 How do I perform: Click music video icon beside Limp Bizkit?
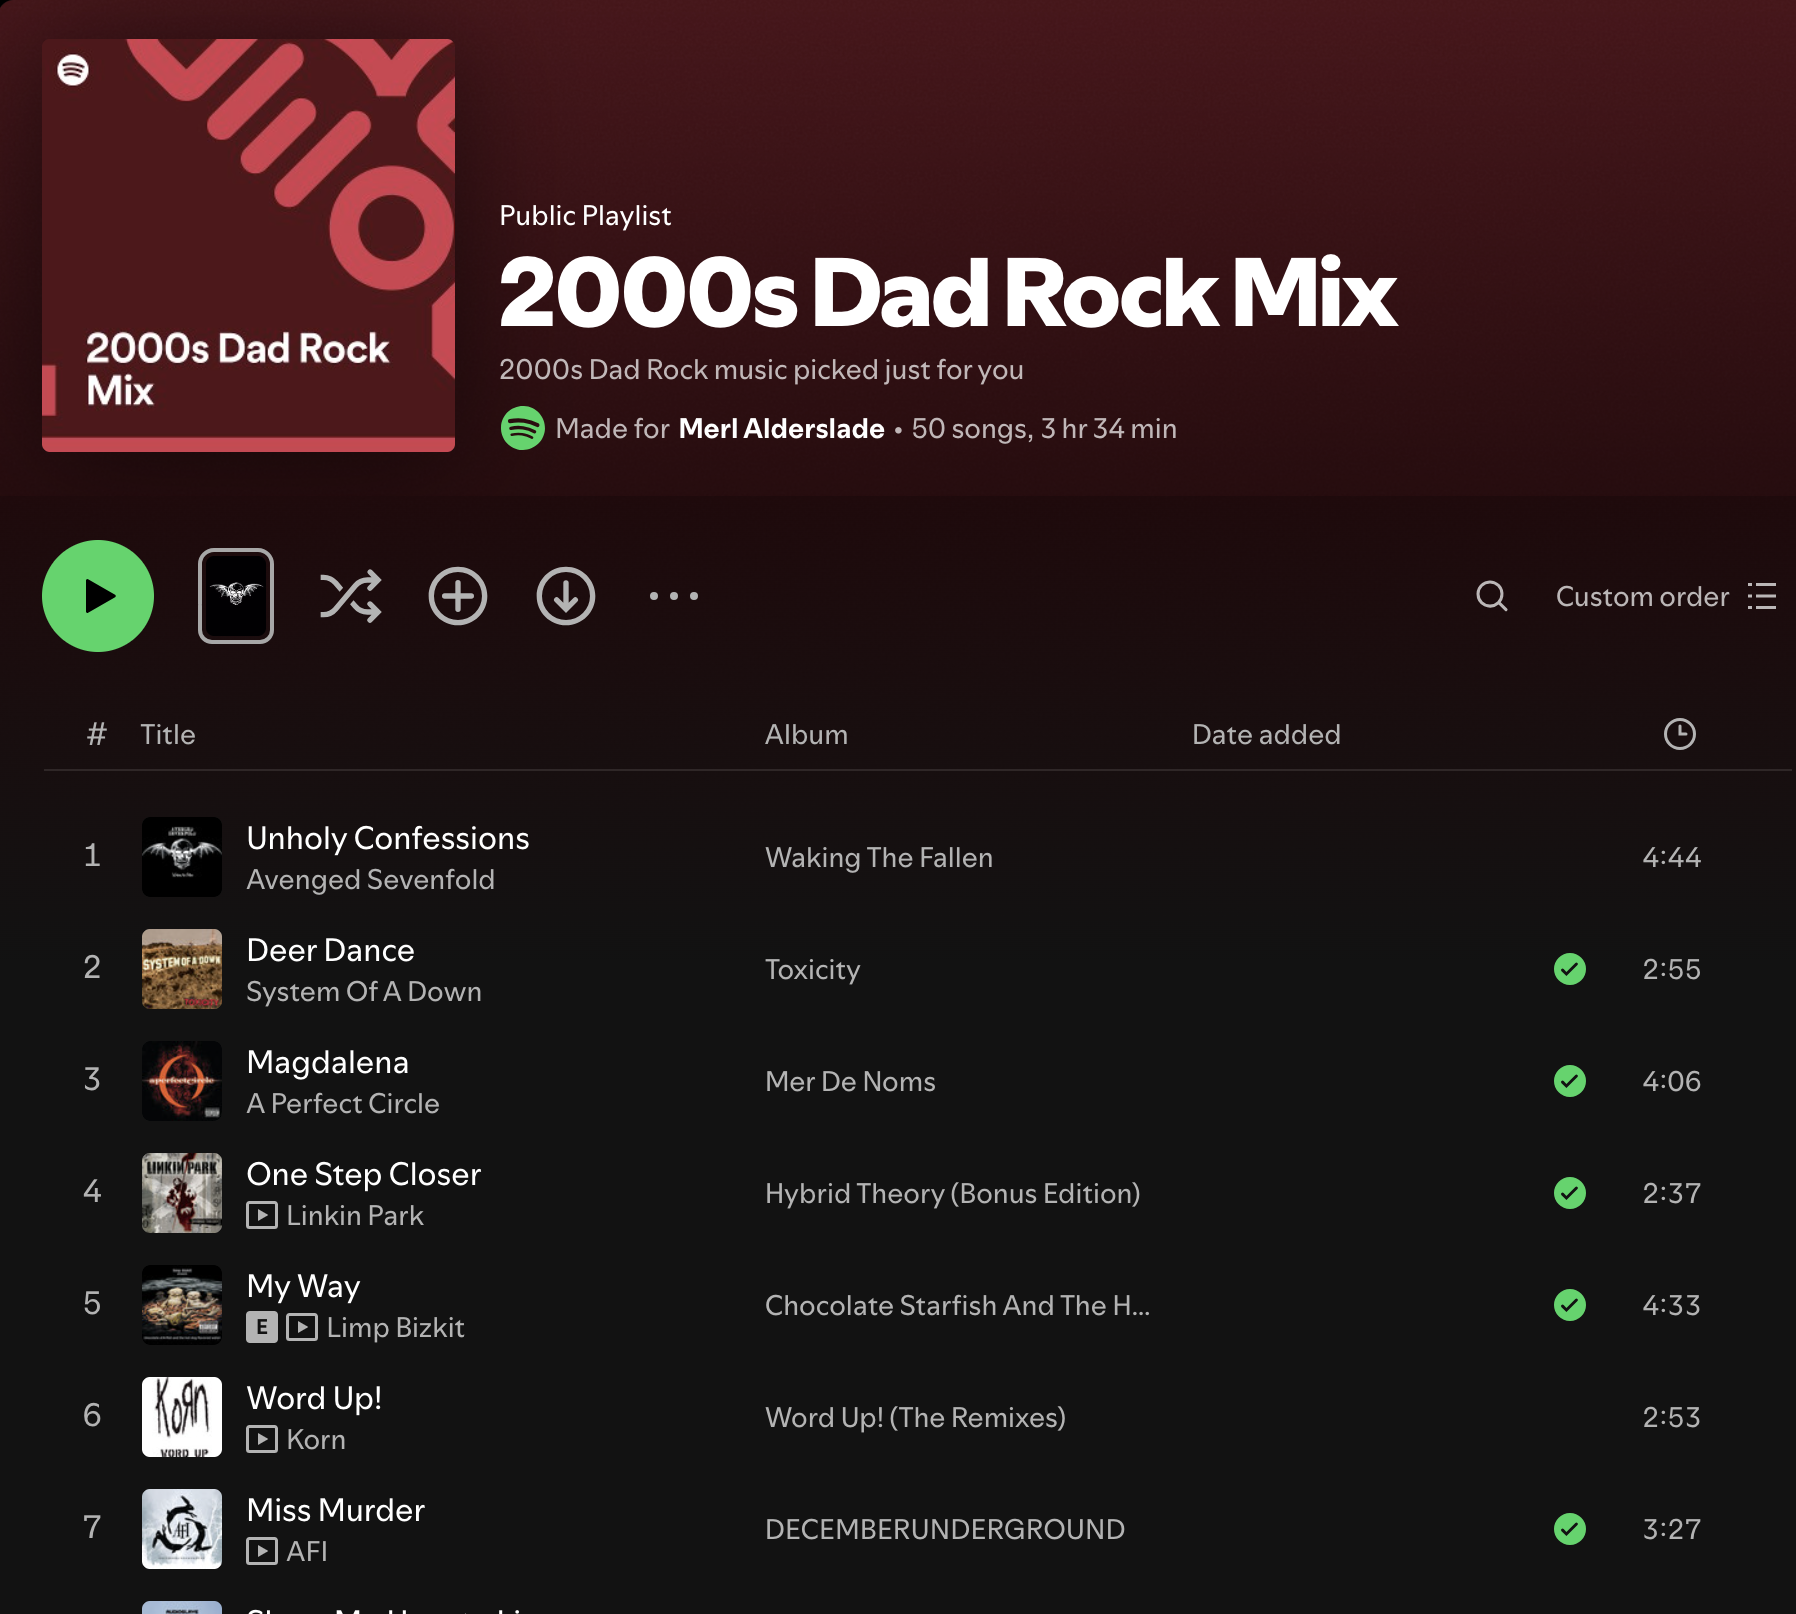302,1327
